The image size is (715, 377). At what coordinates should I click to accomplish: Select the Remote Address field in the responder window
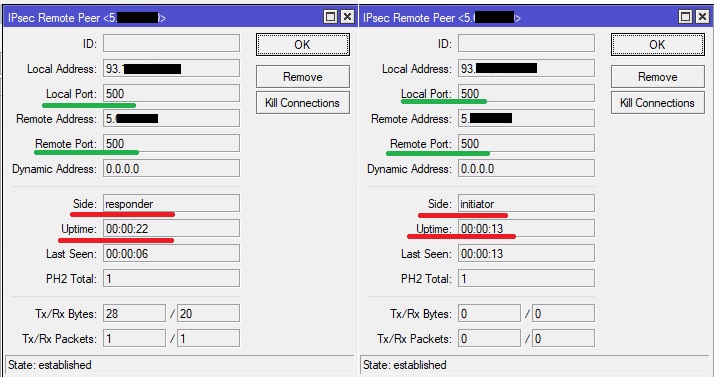click(171, 119)
